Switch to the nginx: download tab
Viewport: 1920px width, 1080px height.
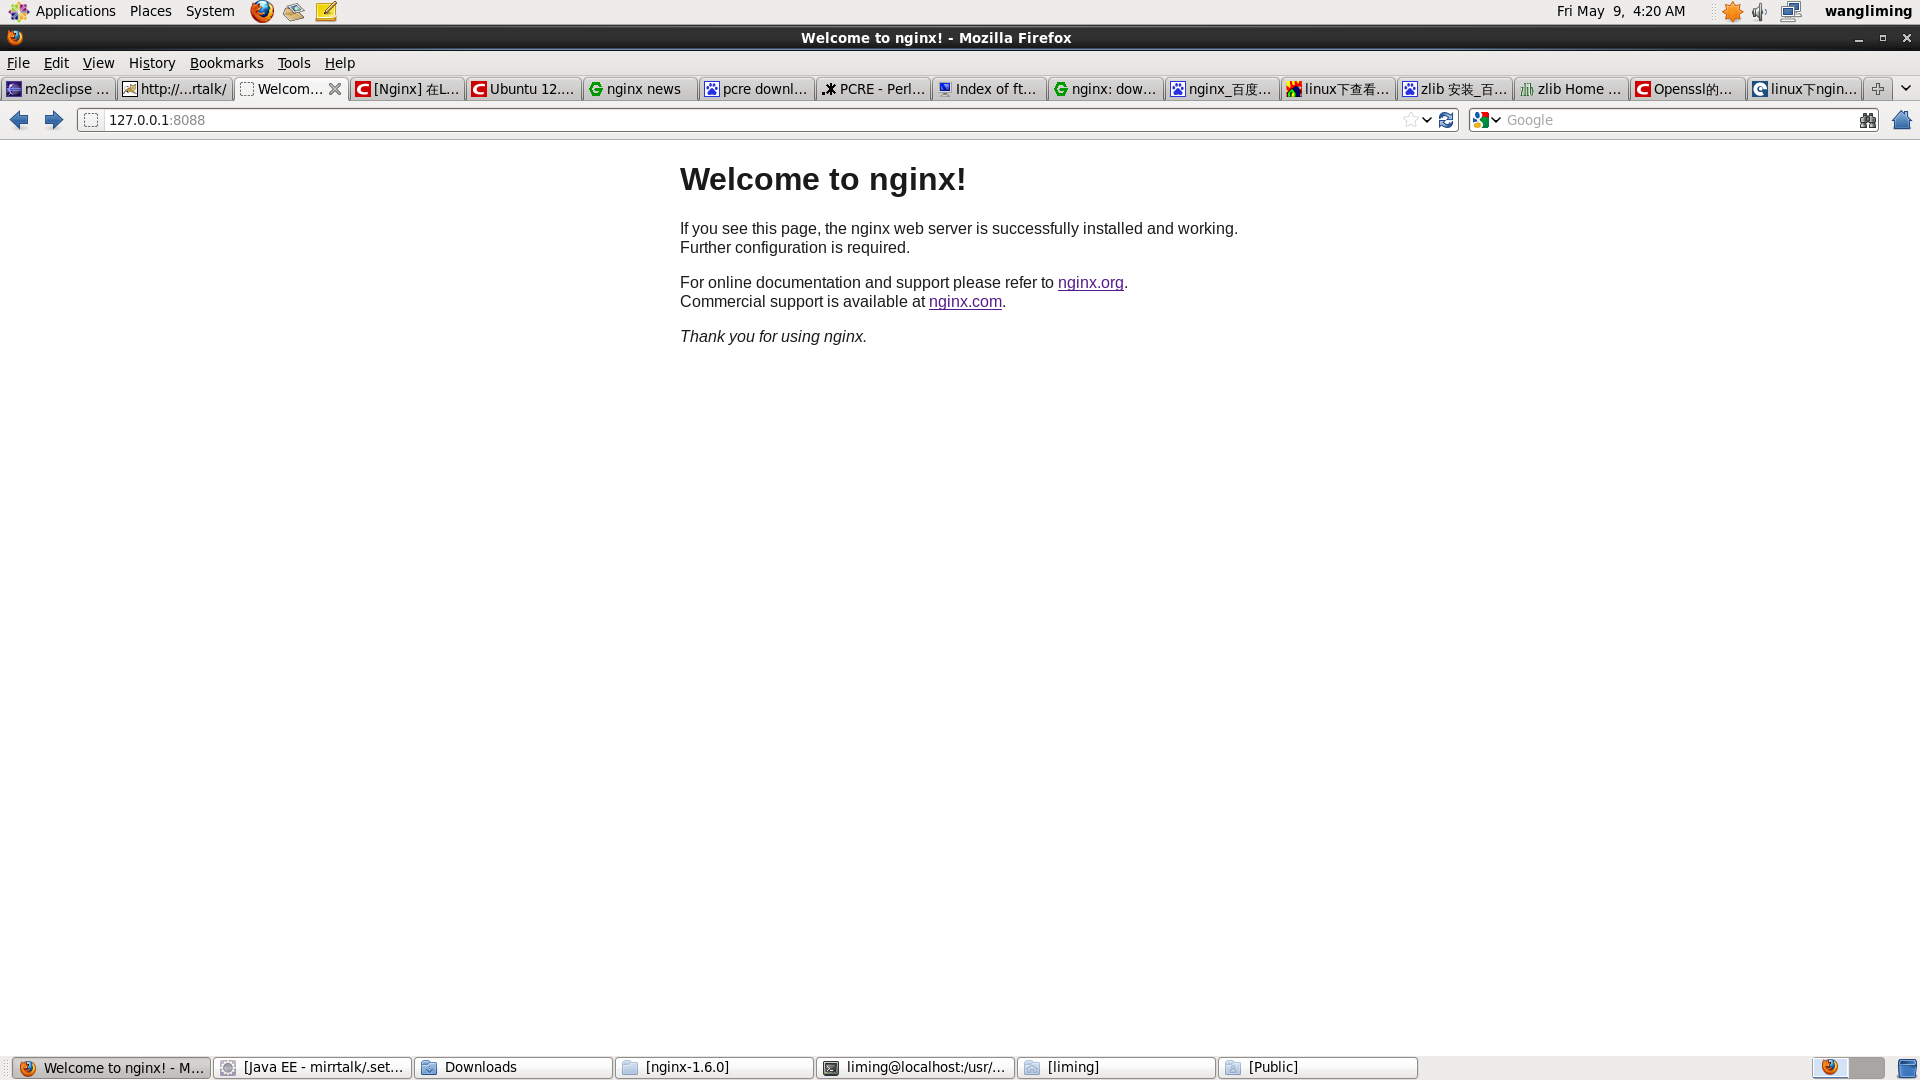tap(1106, 89)
